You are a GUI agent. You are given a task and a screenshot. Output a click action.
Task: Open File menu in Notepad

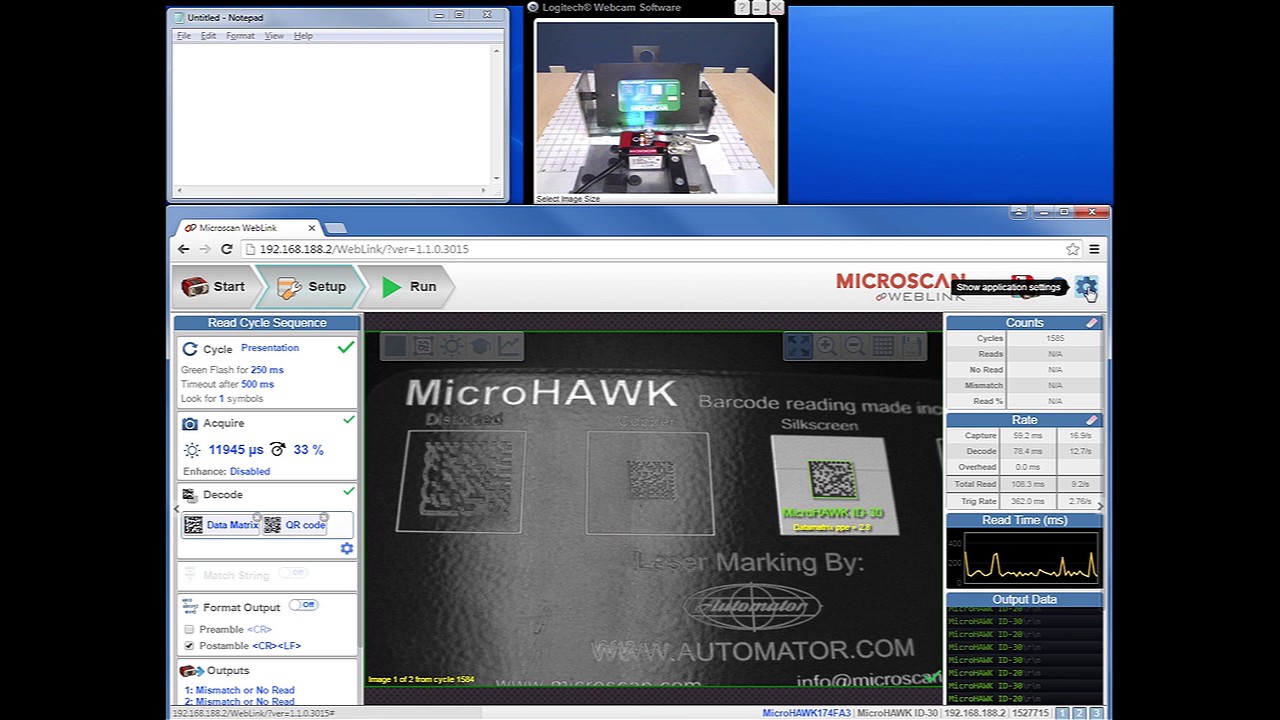click(184, 36)
